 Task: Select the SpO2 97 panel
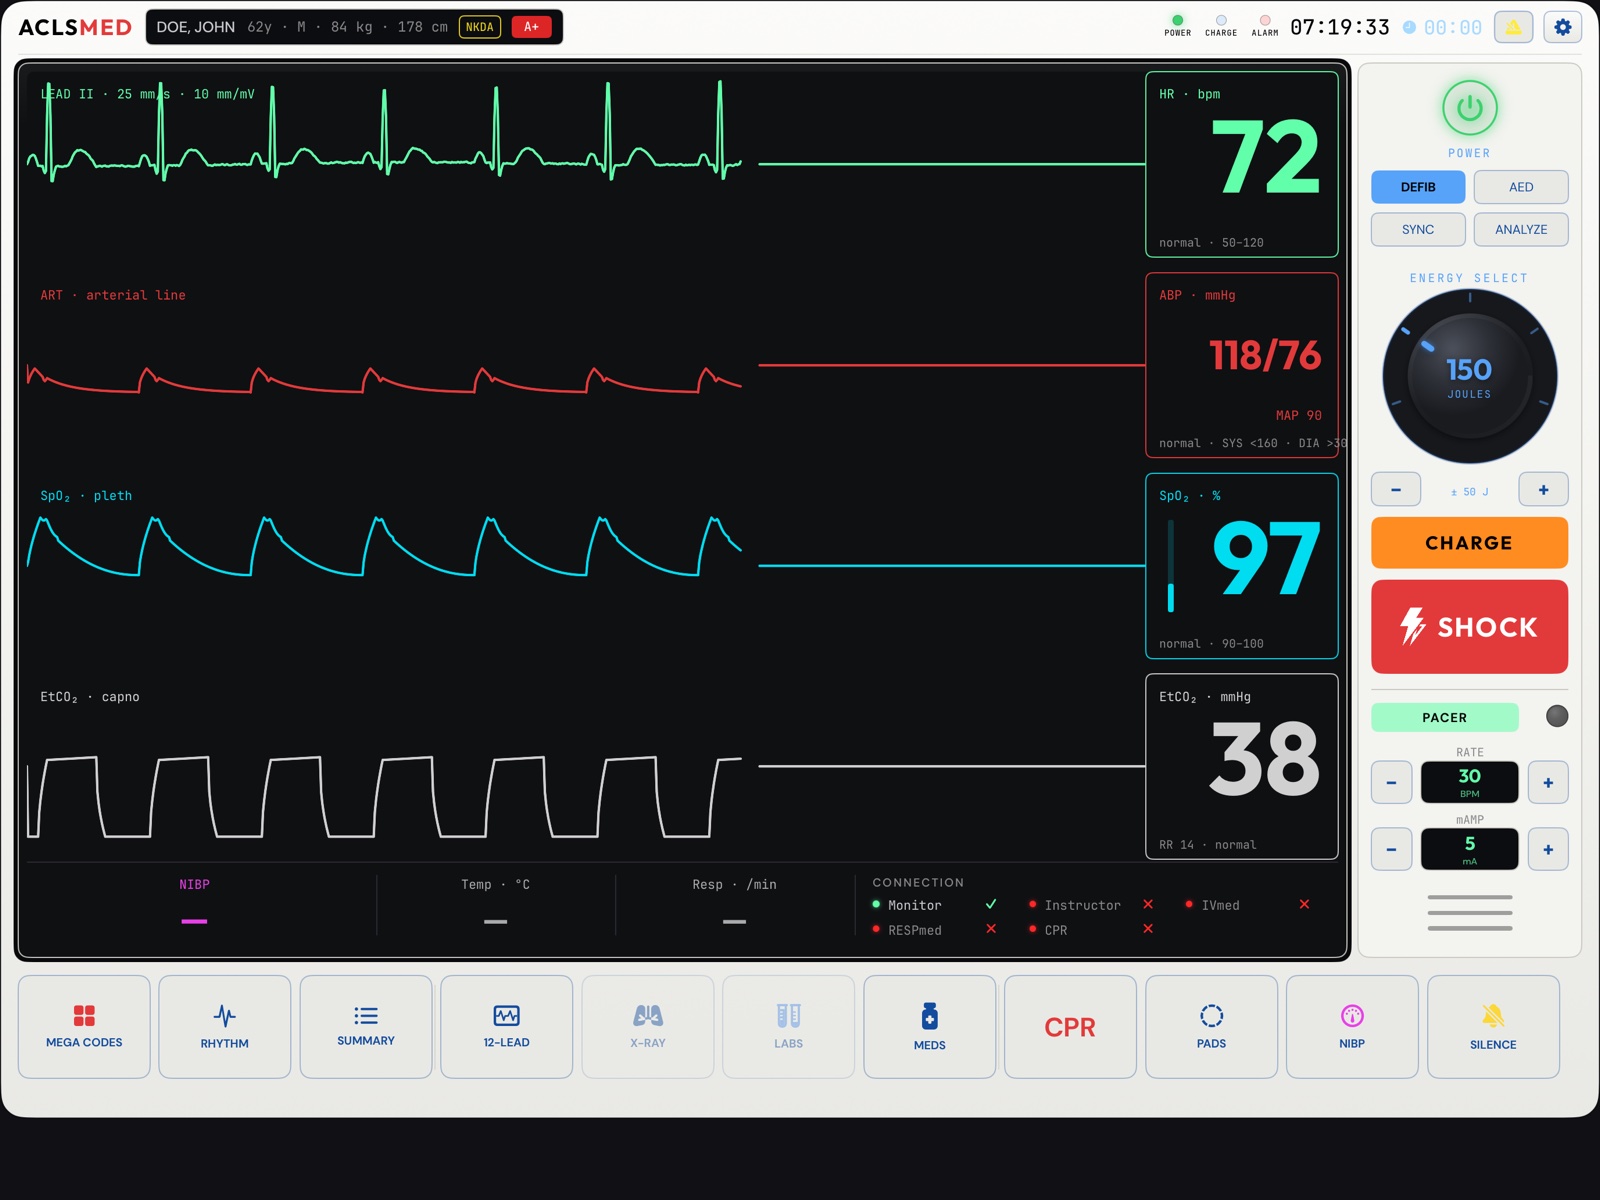(1242, 566)
